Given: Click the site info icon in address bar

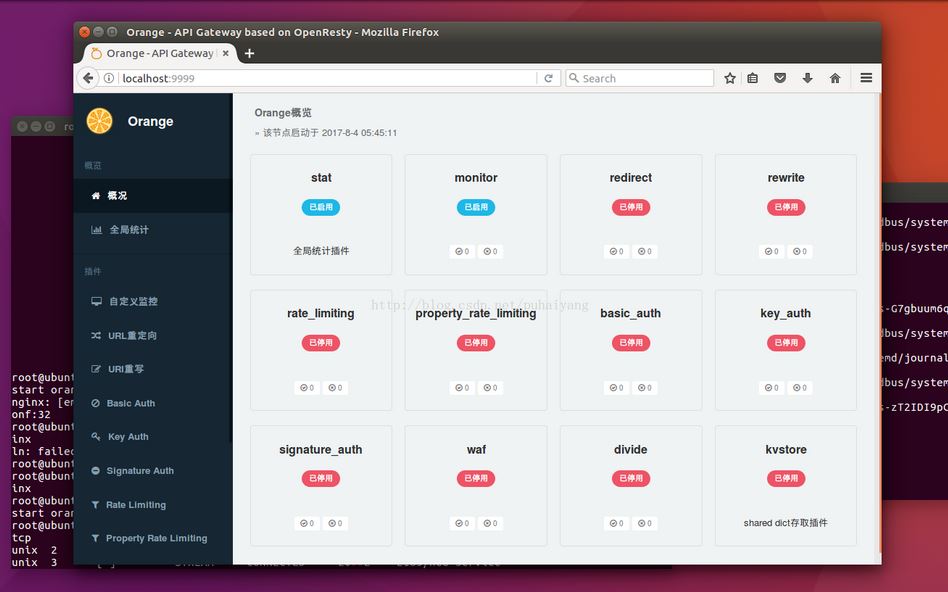Looking at the screenshot, I should [x=109, y=78].
